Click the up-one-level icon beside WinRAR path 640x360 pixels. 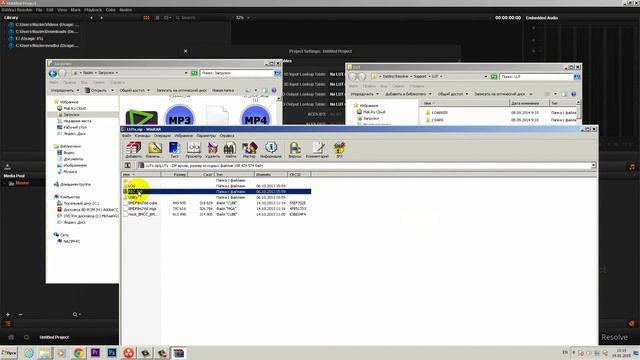(x=128, y=165)
